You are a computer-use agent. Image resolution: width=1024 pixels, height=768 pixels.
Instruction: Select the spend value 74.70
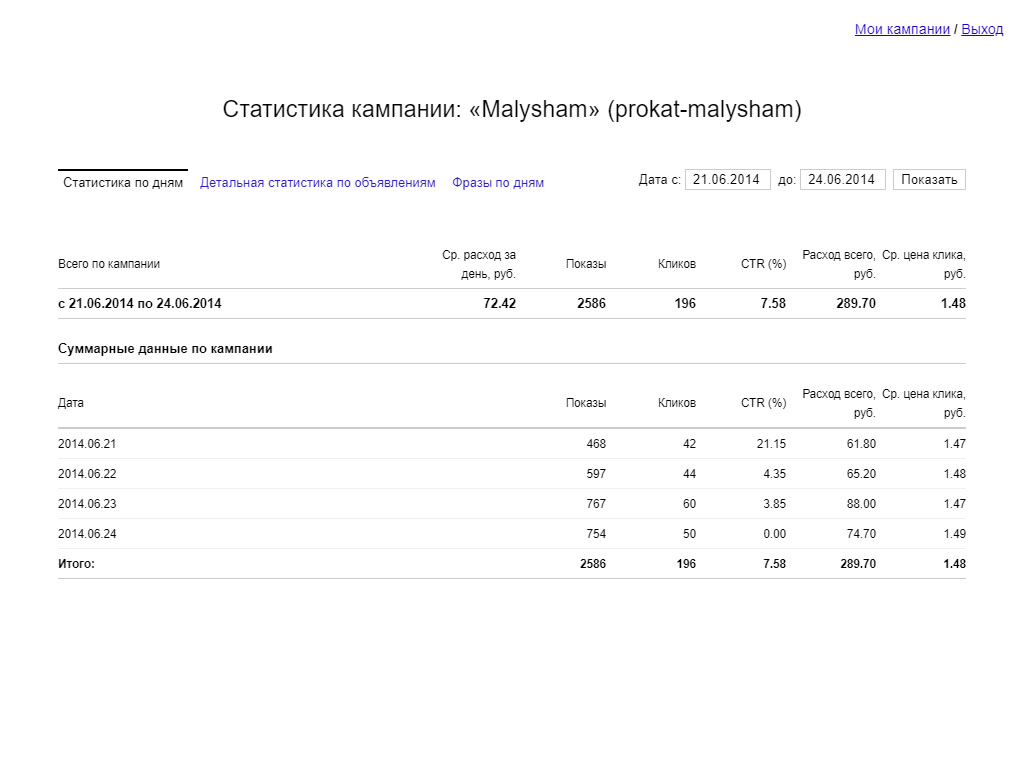point(861,534)
